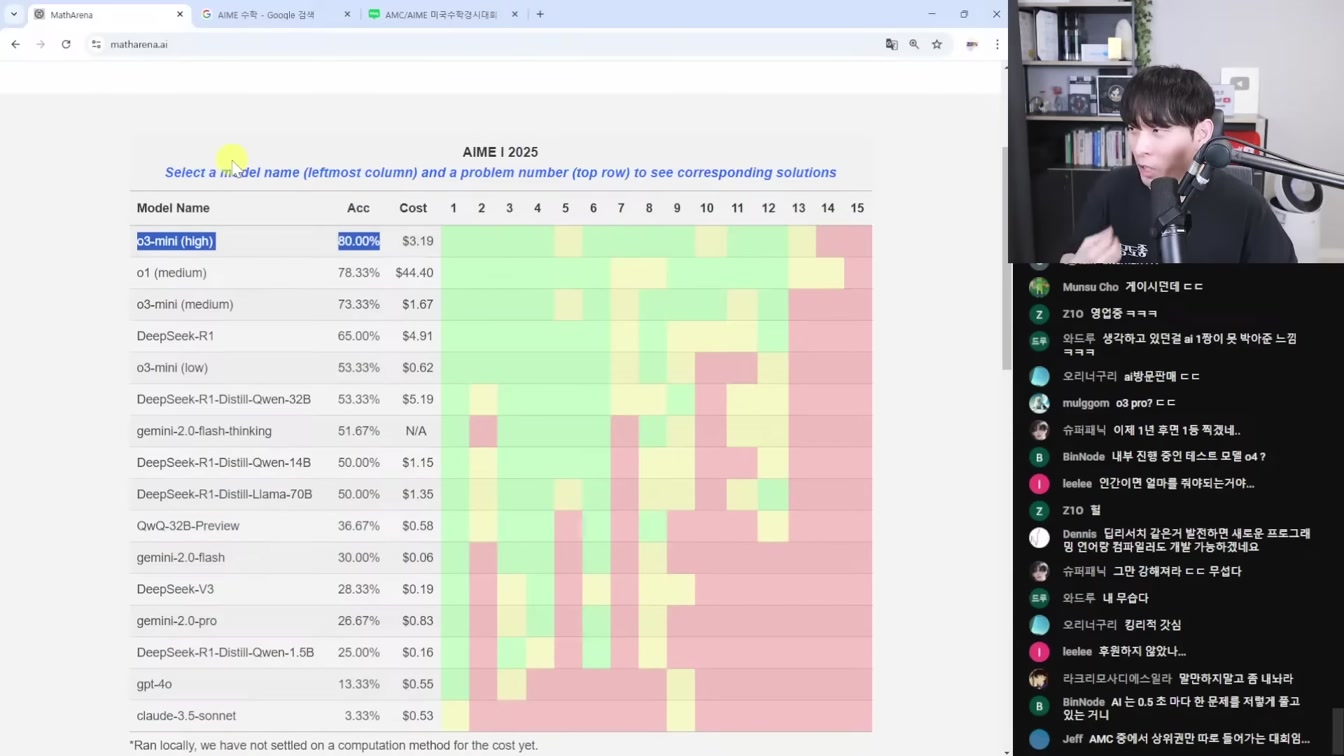Select problem number 5 column header
Image resolution: width=1344 pixels, height=756 pixels.
(565, 208)
